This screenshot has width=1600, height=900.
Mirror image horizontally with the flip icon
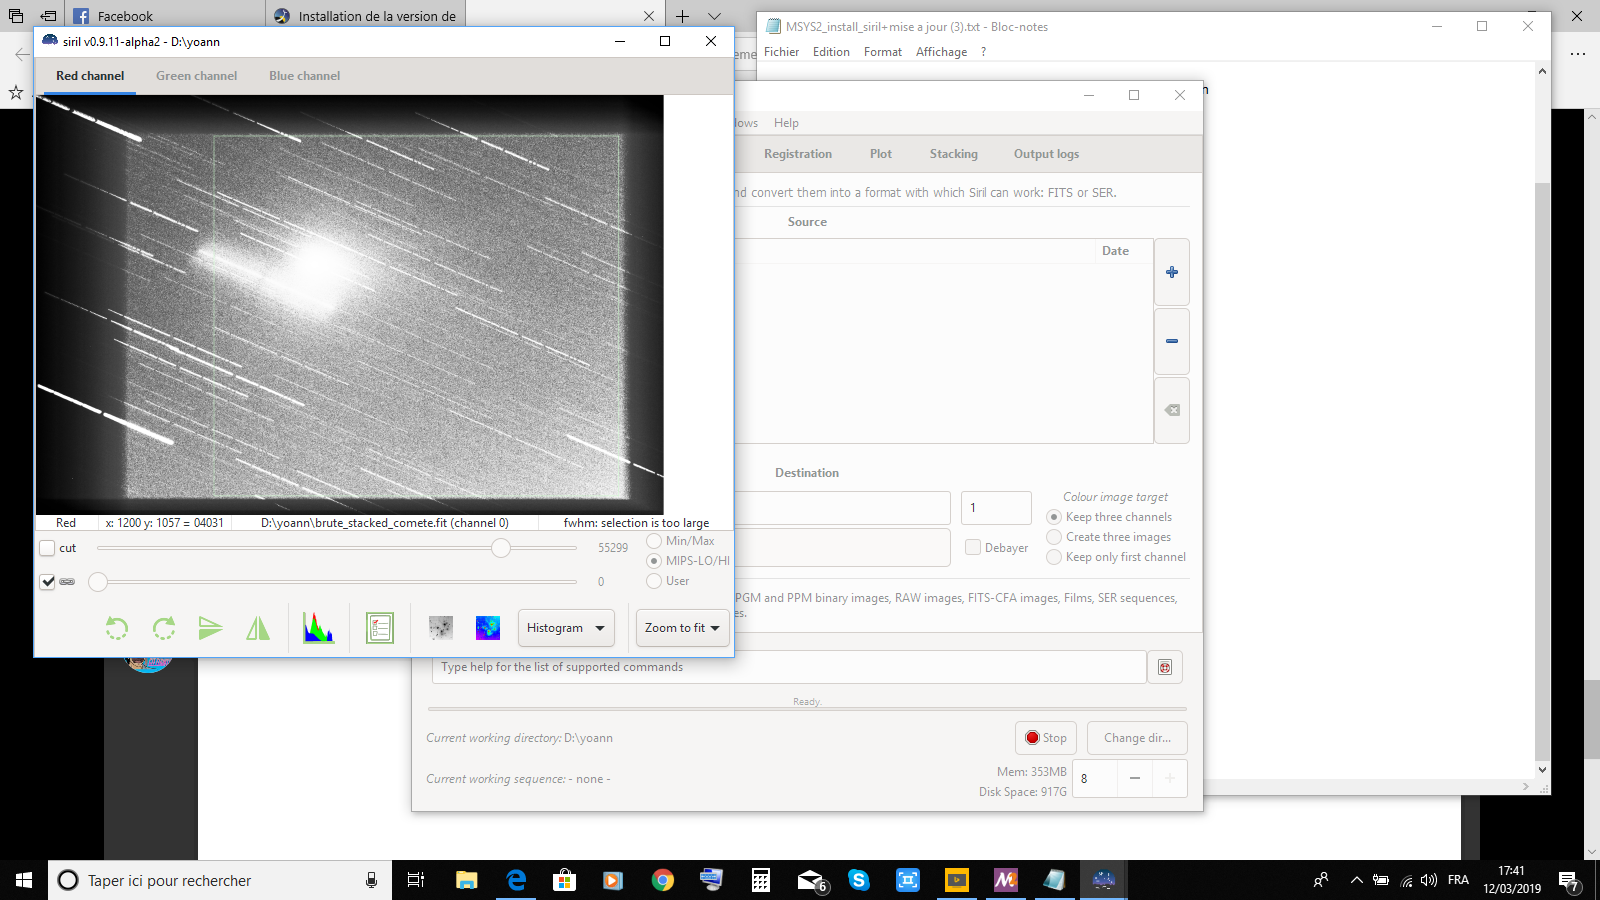pyautogui.click(x=258, y=628)
